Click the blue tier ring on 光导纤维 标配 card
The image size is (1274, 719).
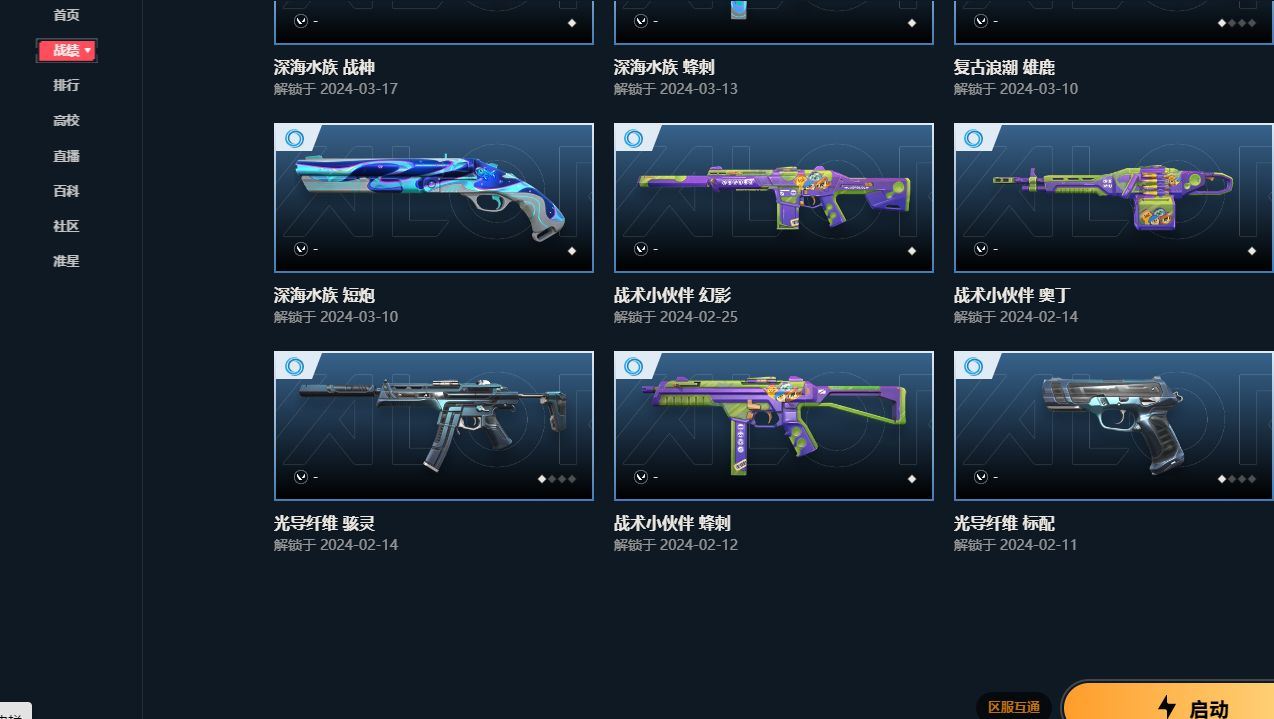pyautogui.click(x=974, y=367)
